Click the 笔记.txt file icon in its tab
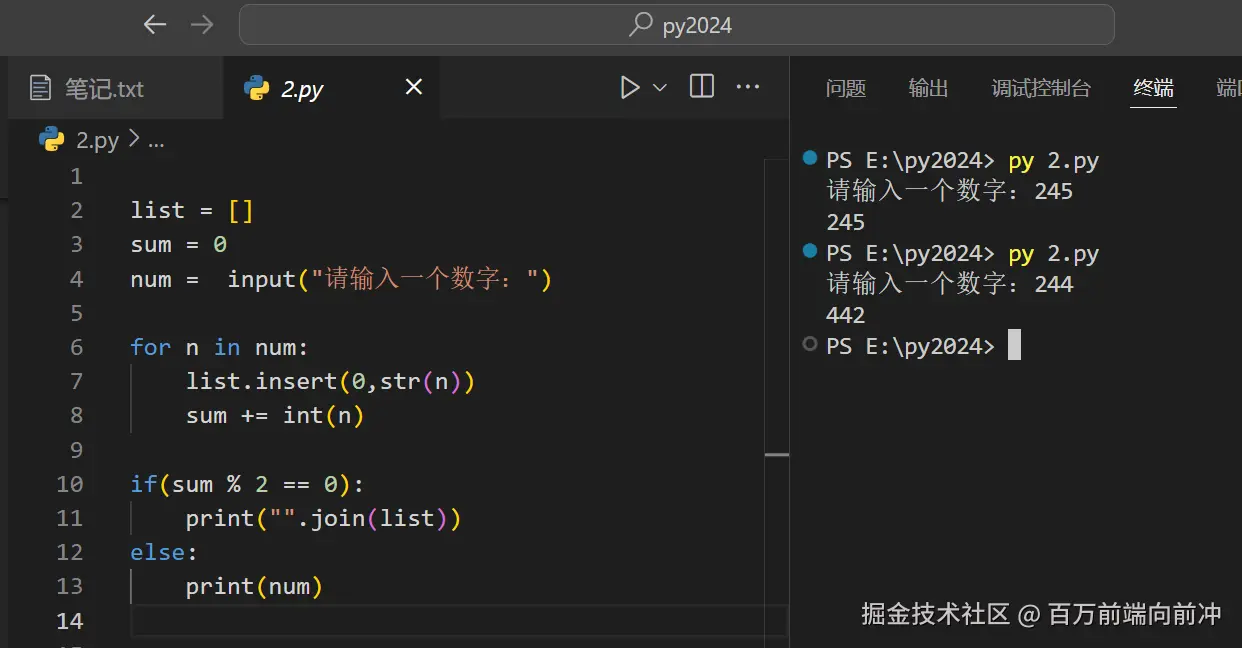Image resolution: width=1242 pixels, height=648 pixels. [x=40, y=88]
